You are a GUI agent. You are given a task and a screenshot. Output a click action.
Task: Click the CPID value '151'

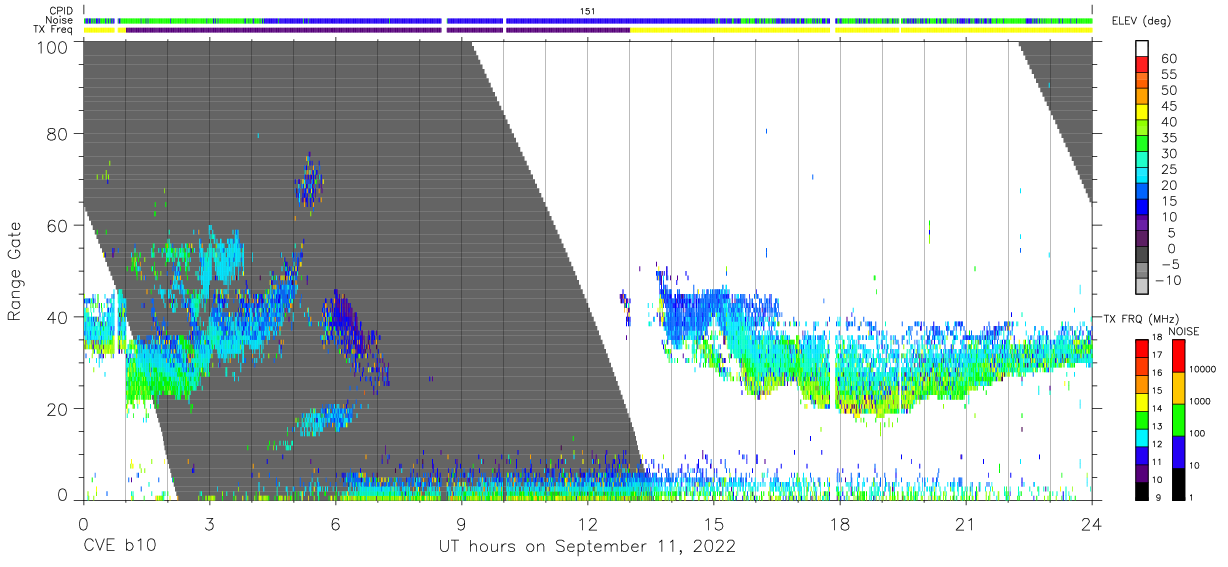(588, 10)
